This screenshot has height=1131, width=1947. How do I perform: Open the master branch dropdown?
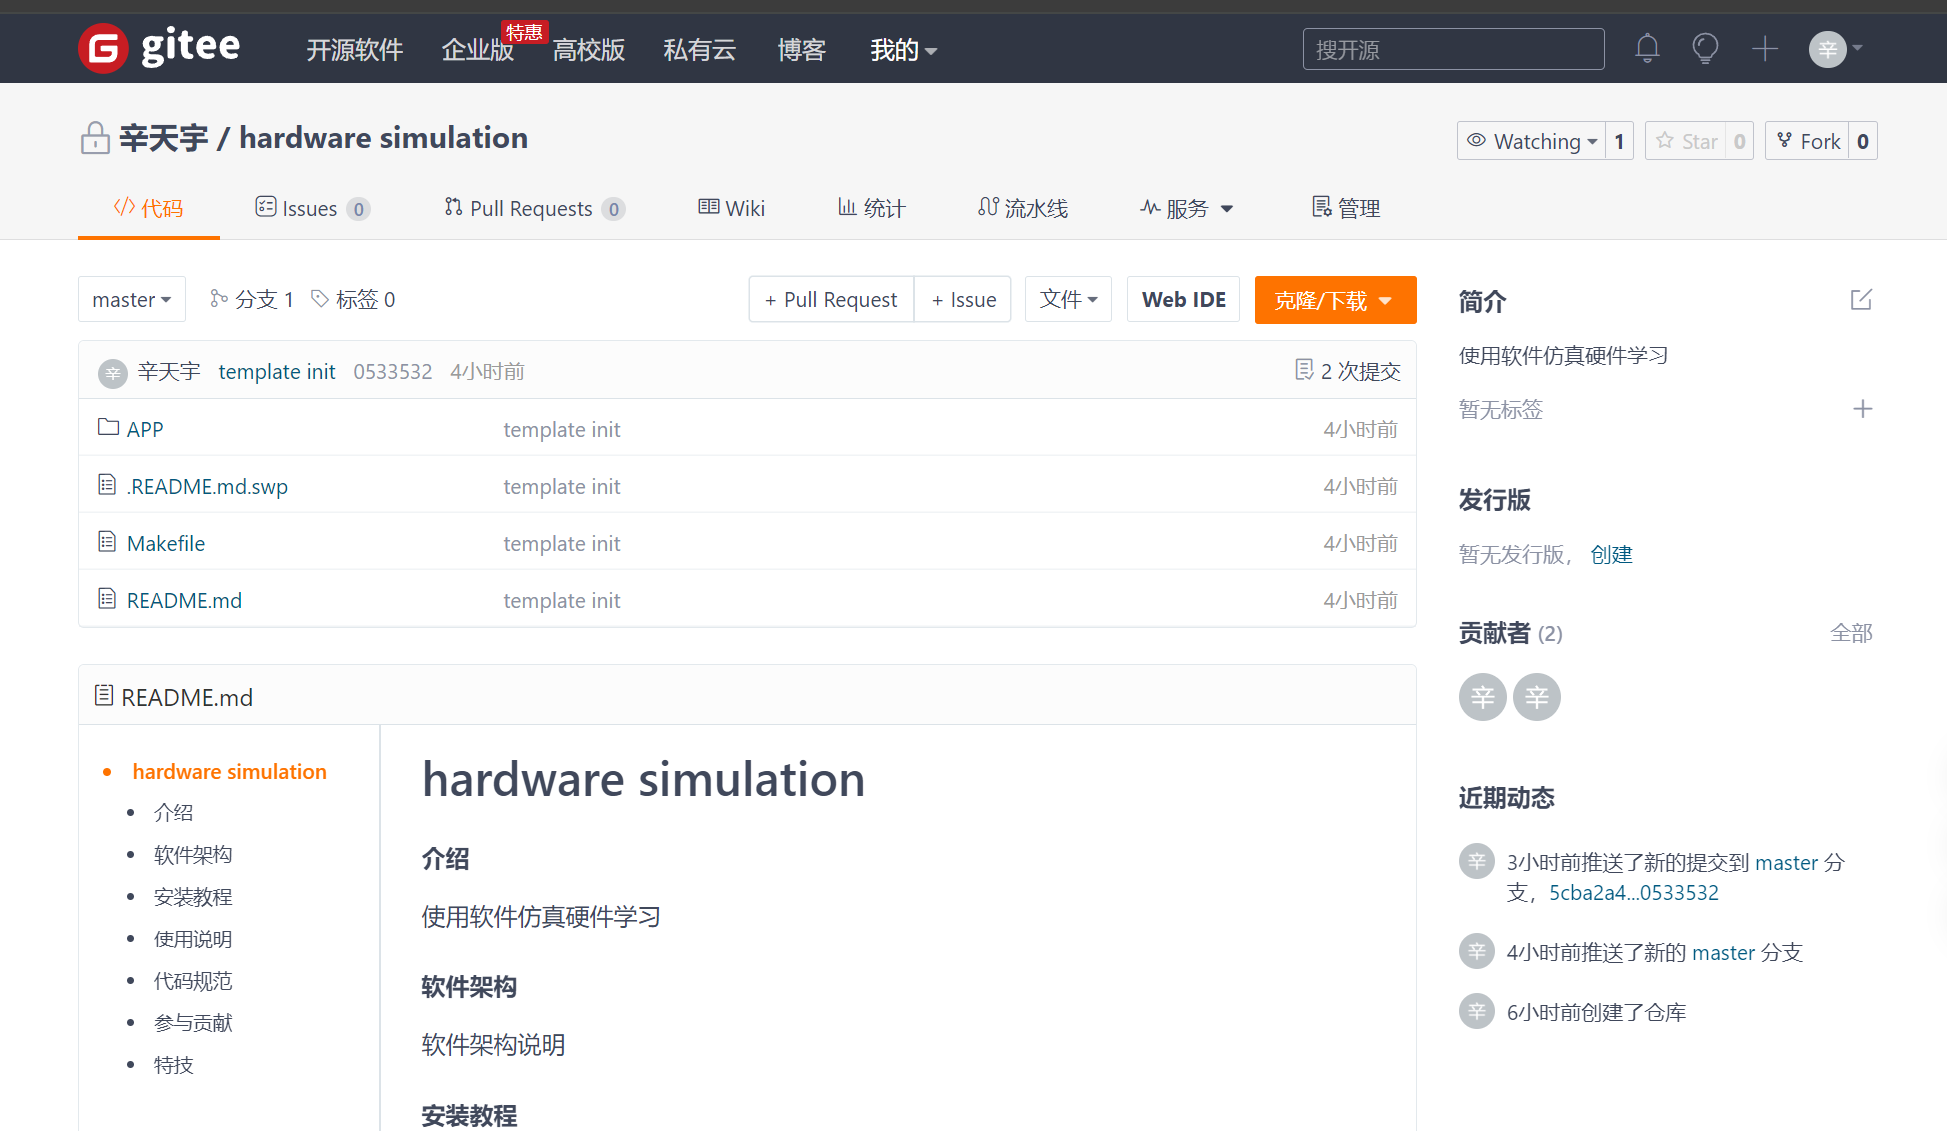coord(131,299)
